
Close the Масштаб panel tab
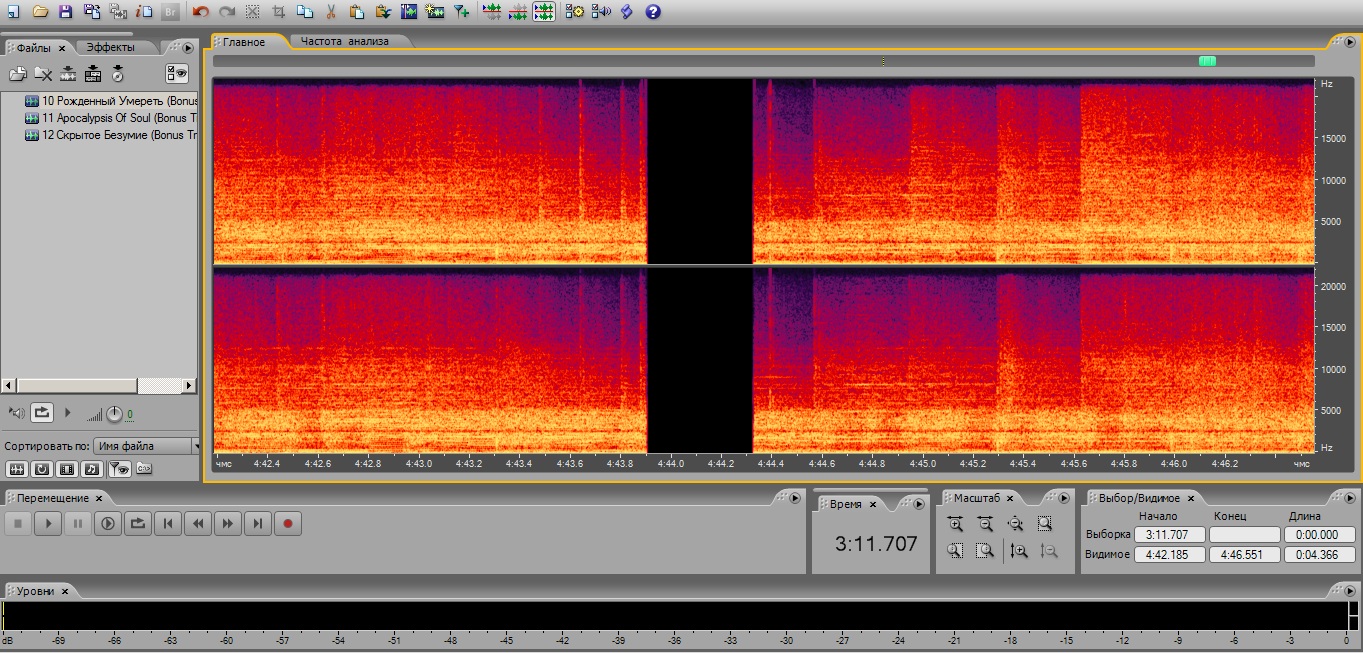pos(1009,498)
